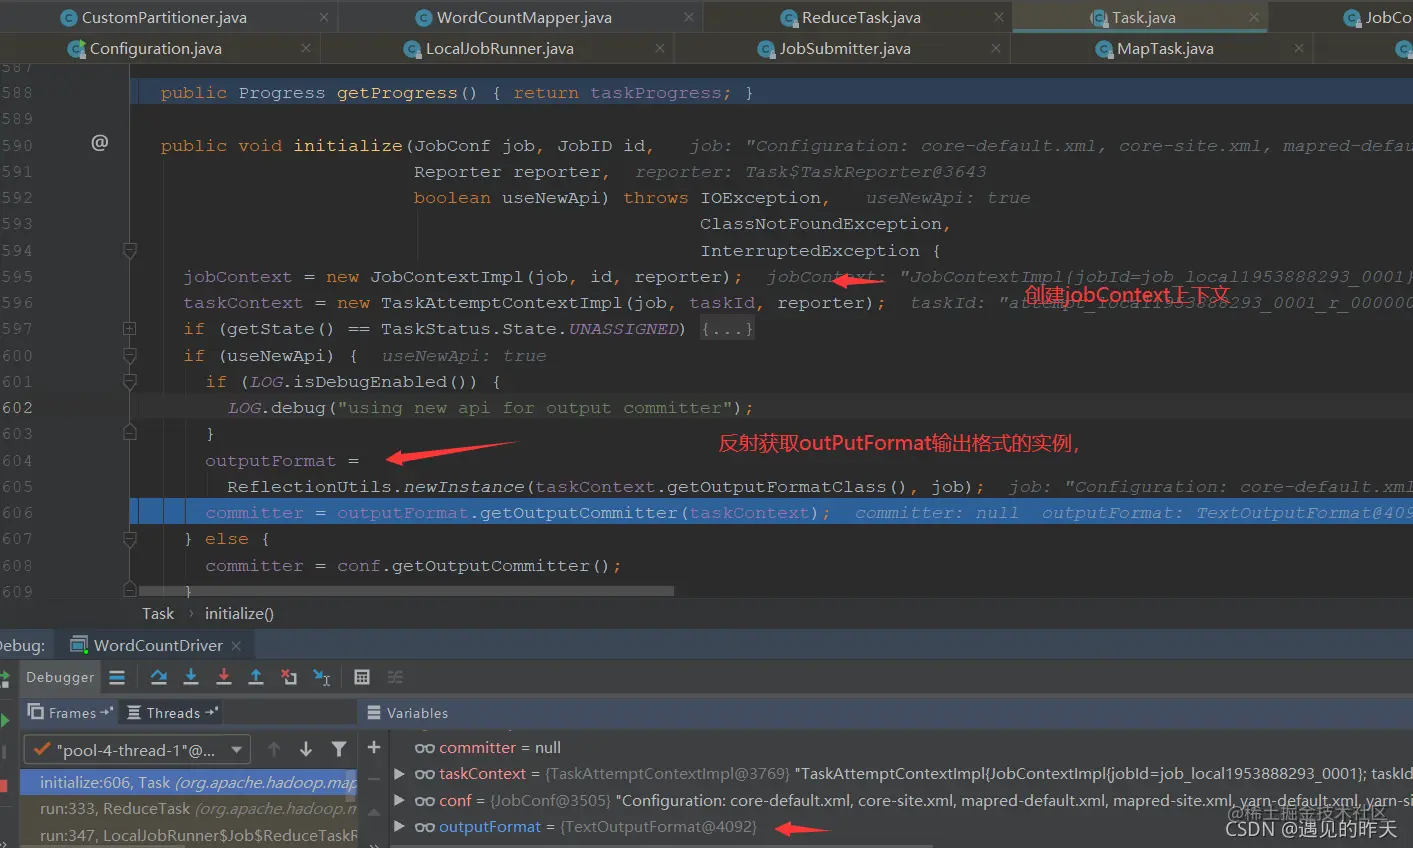Click Run to Cursor icon
This screenshot has width=1413, height=848.
click(322, 677)
